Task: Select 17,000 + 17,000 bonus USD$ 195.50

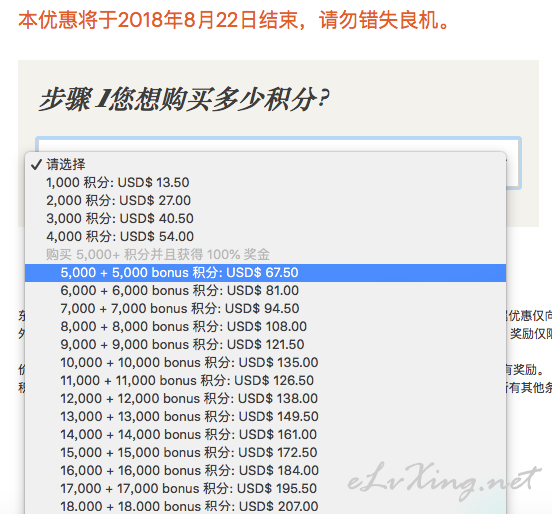Action: pyautogui.click(x=265, y=488)
